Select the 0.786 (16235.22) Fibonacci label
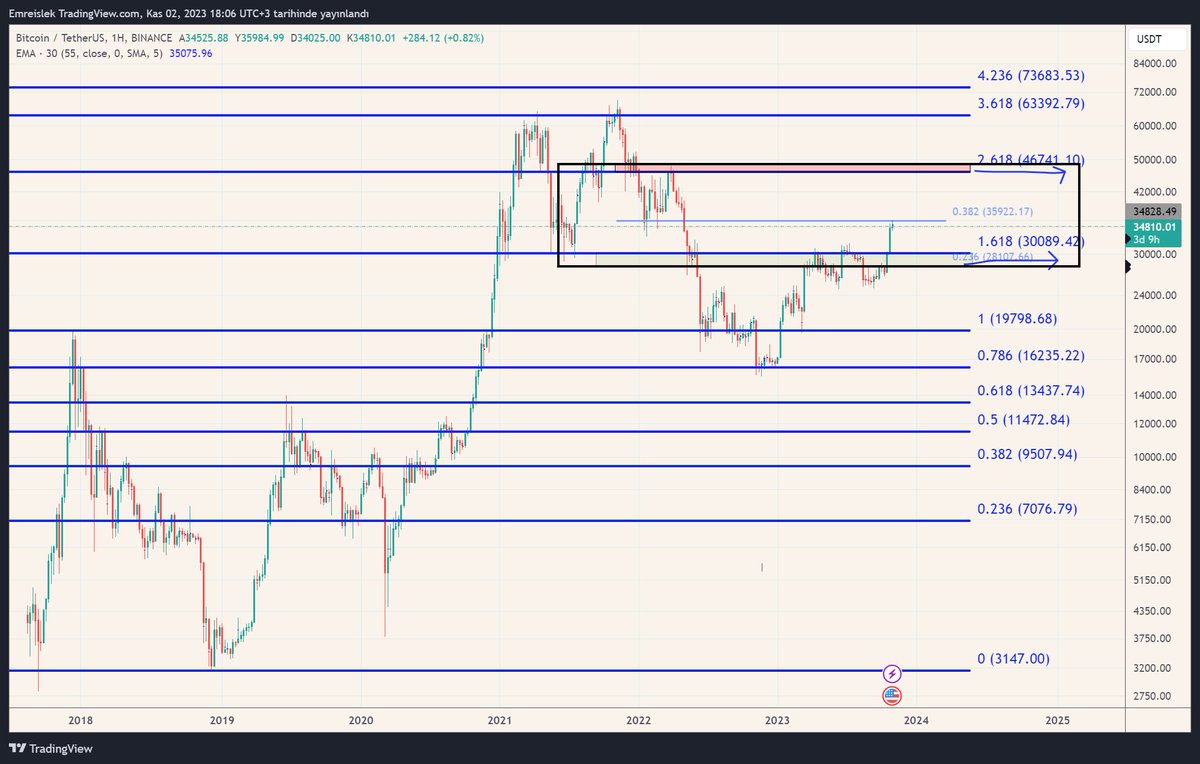 tap(1031, 356)
